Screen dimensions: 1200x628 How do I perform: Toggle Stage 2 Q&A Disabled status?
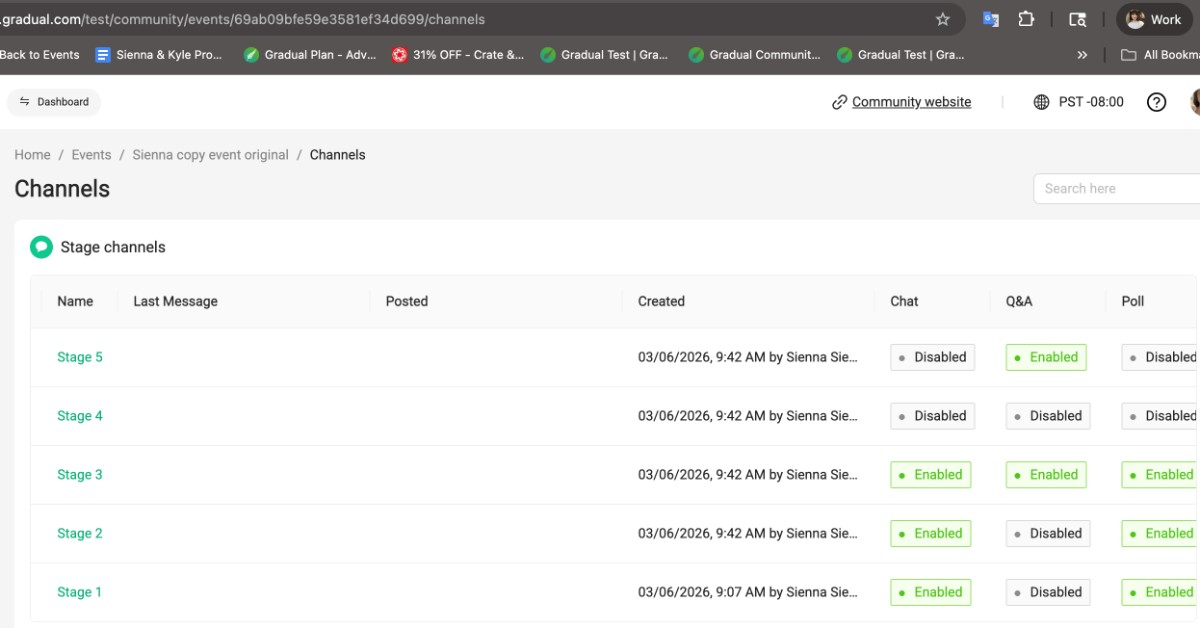click(x=1048, y=534)
